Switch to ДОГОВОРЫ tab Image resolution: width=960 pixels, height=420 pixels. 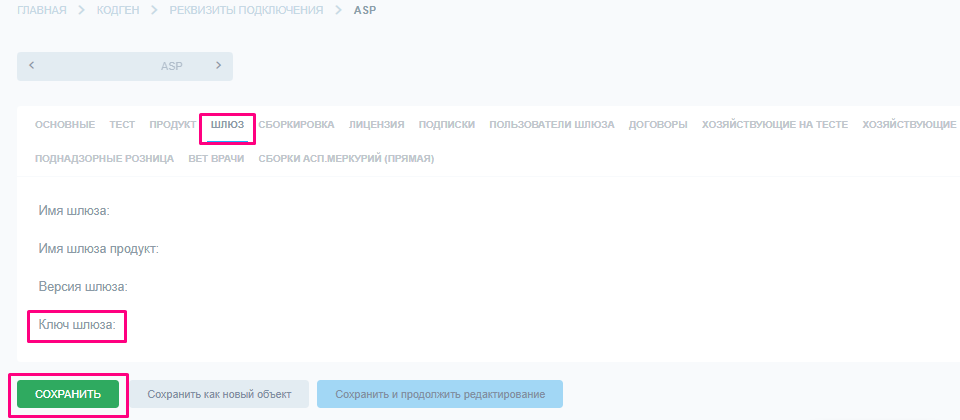coord(658,124)
